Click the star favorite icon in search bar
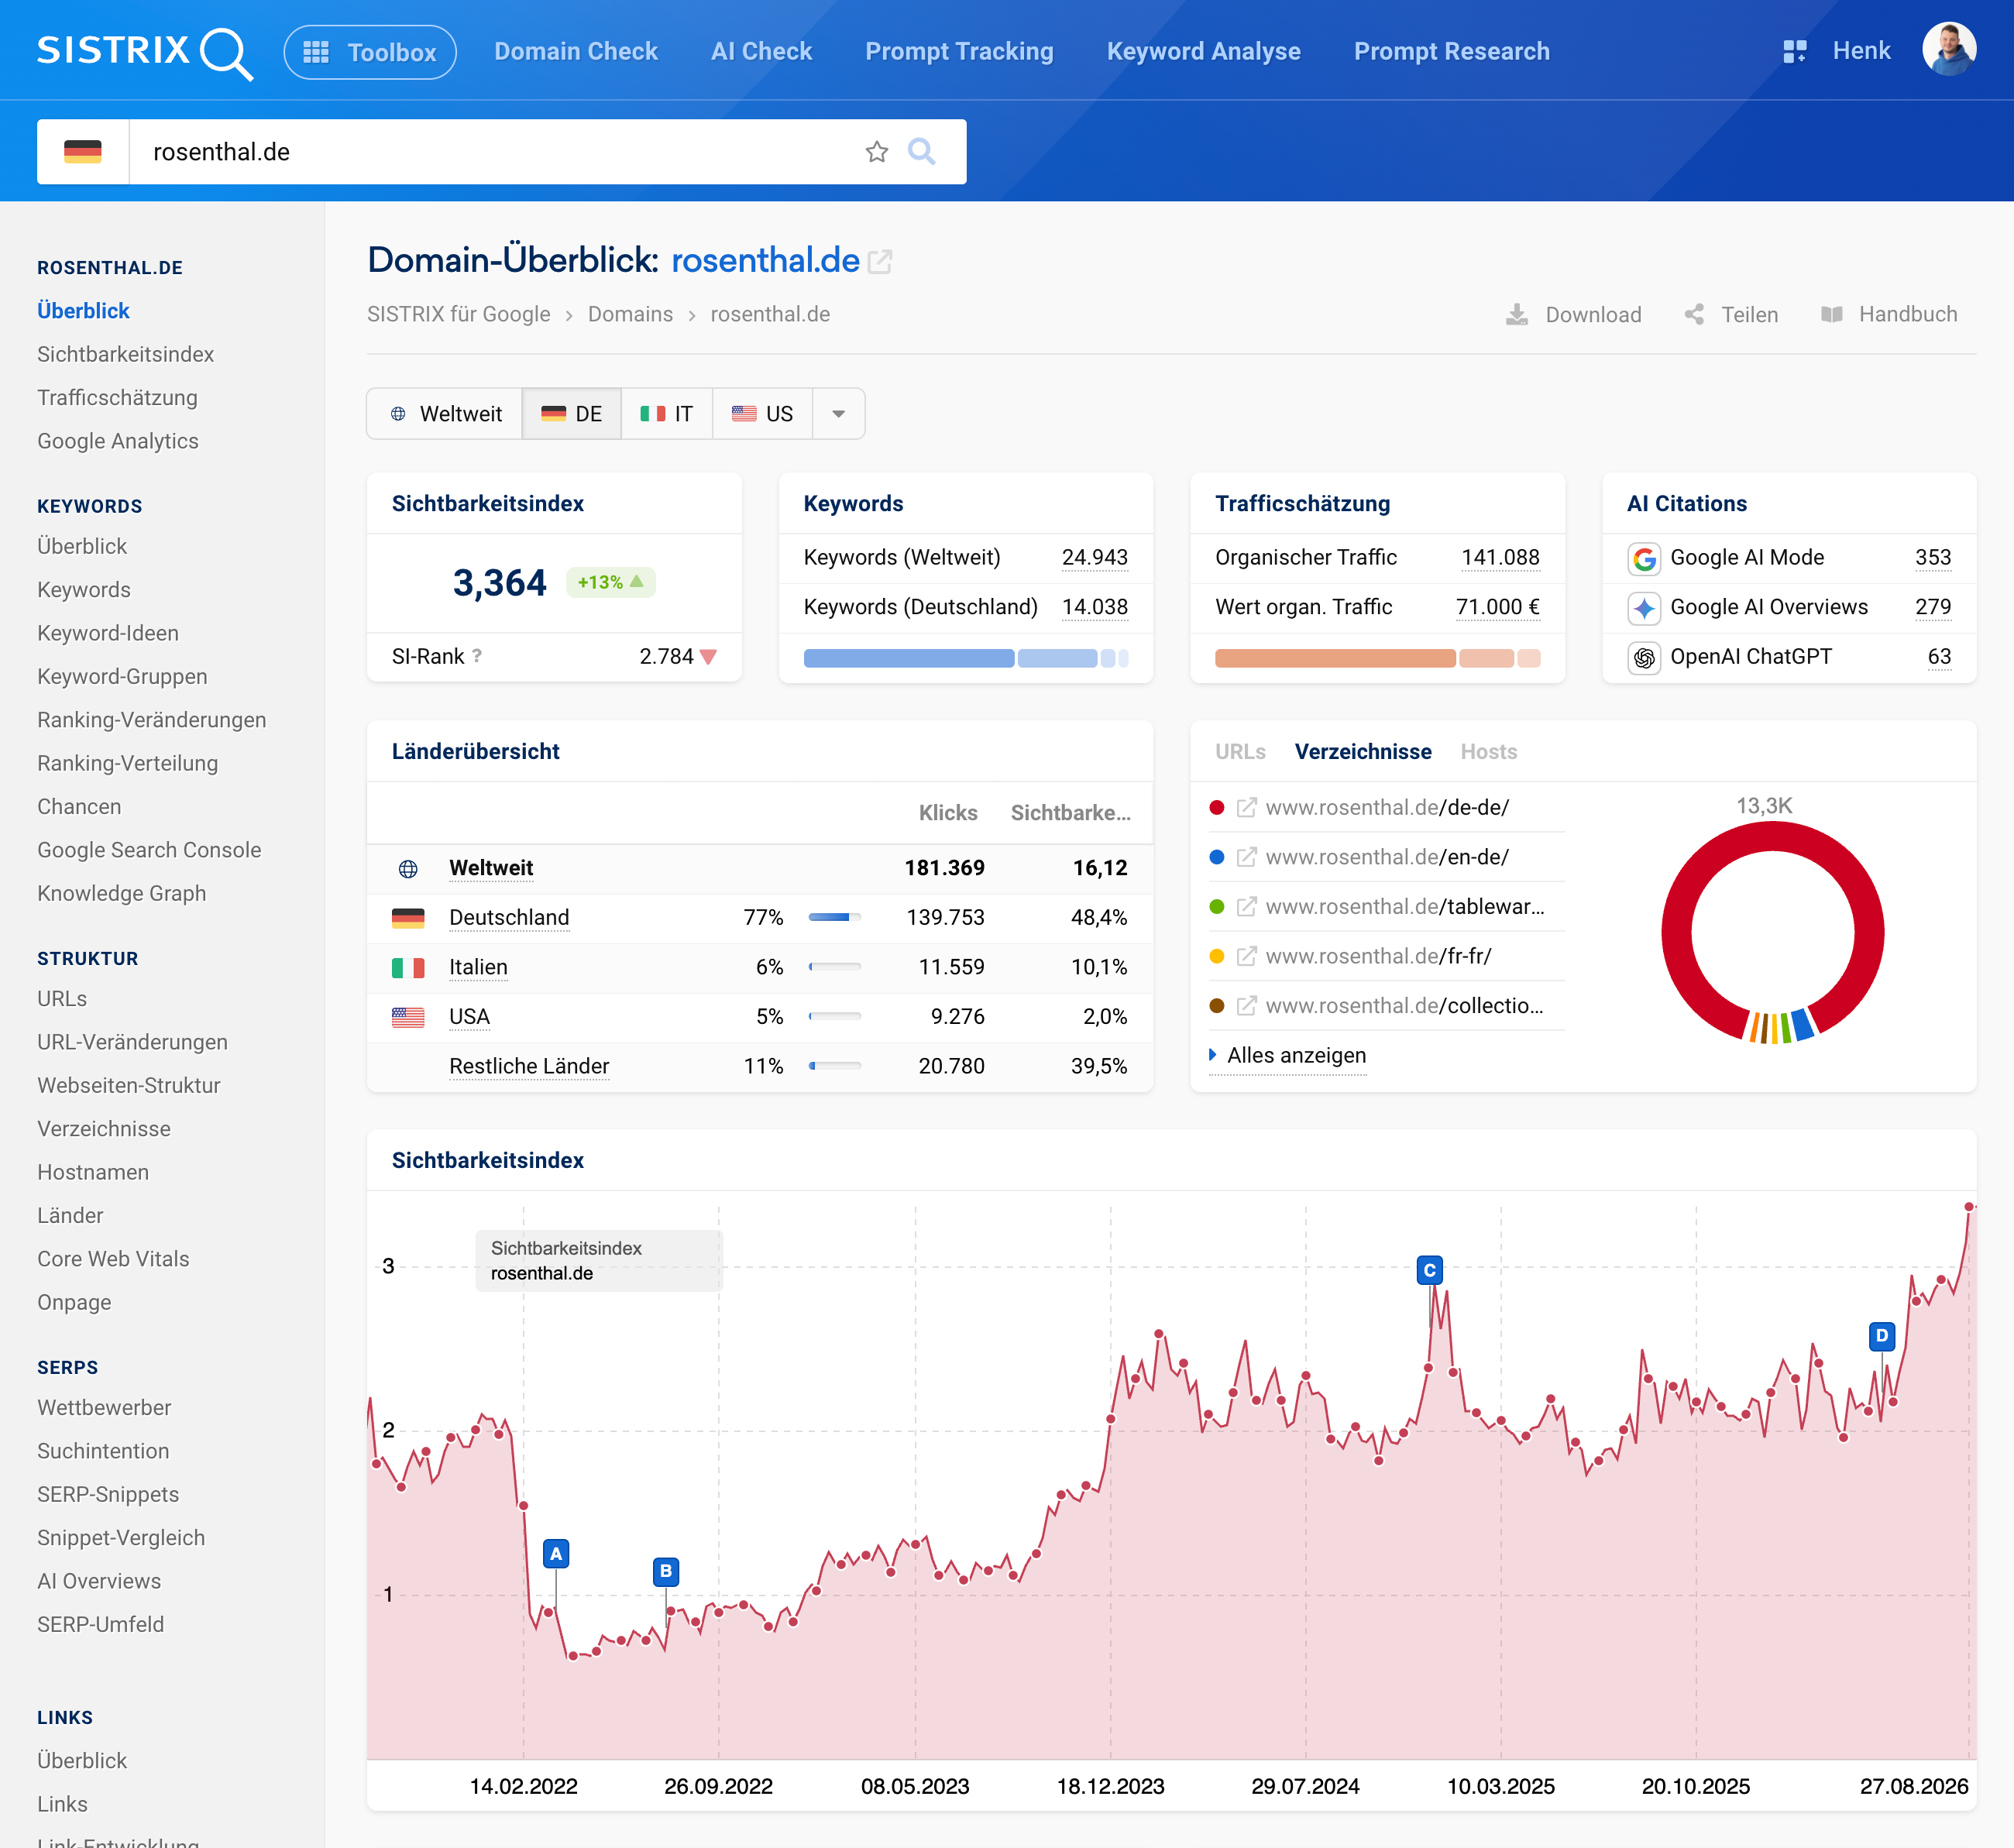Screen dimensions: 2014x1848 [x=877, y=152]
